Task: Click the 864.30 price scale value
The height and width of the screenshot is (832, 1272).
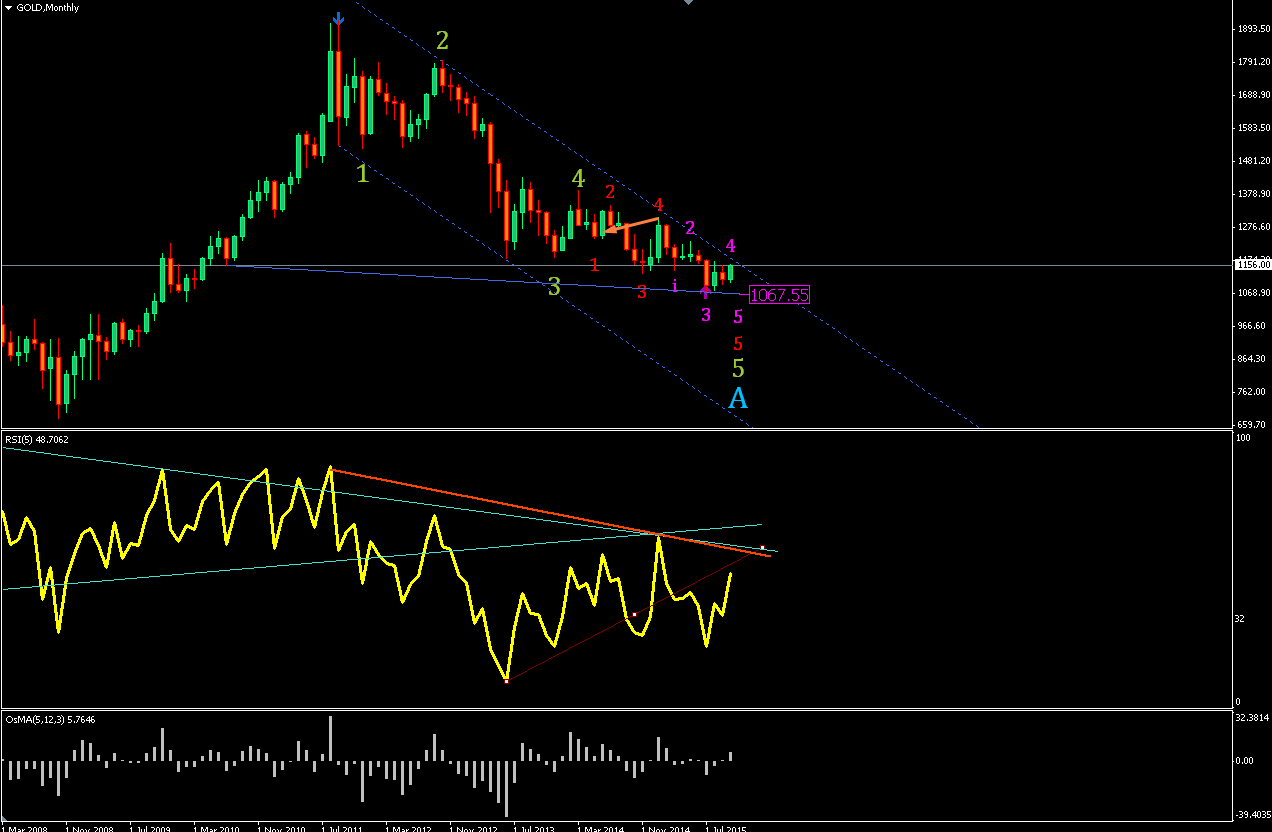Action: tap(1253, 358)
